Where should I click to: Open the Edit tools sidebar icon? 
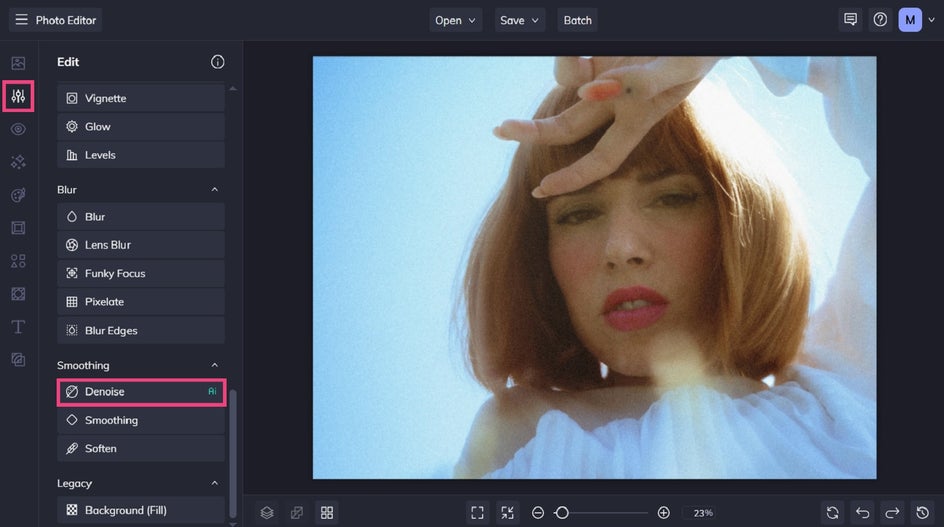click(x=18, y=97)
